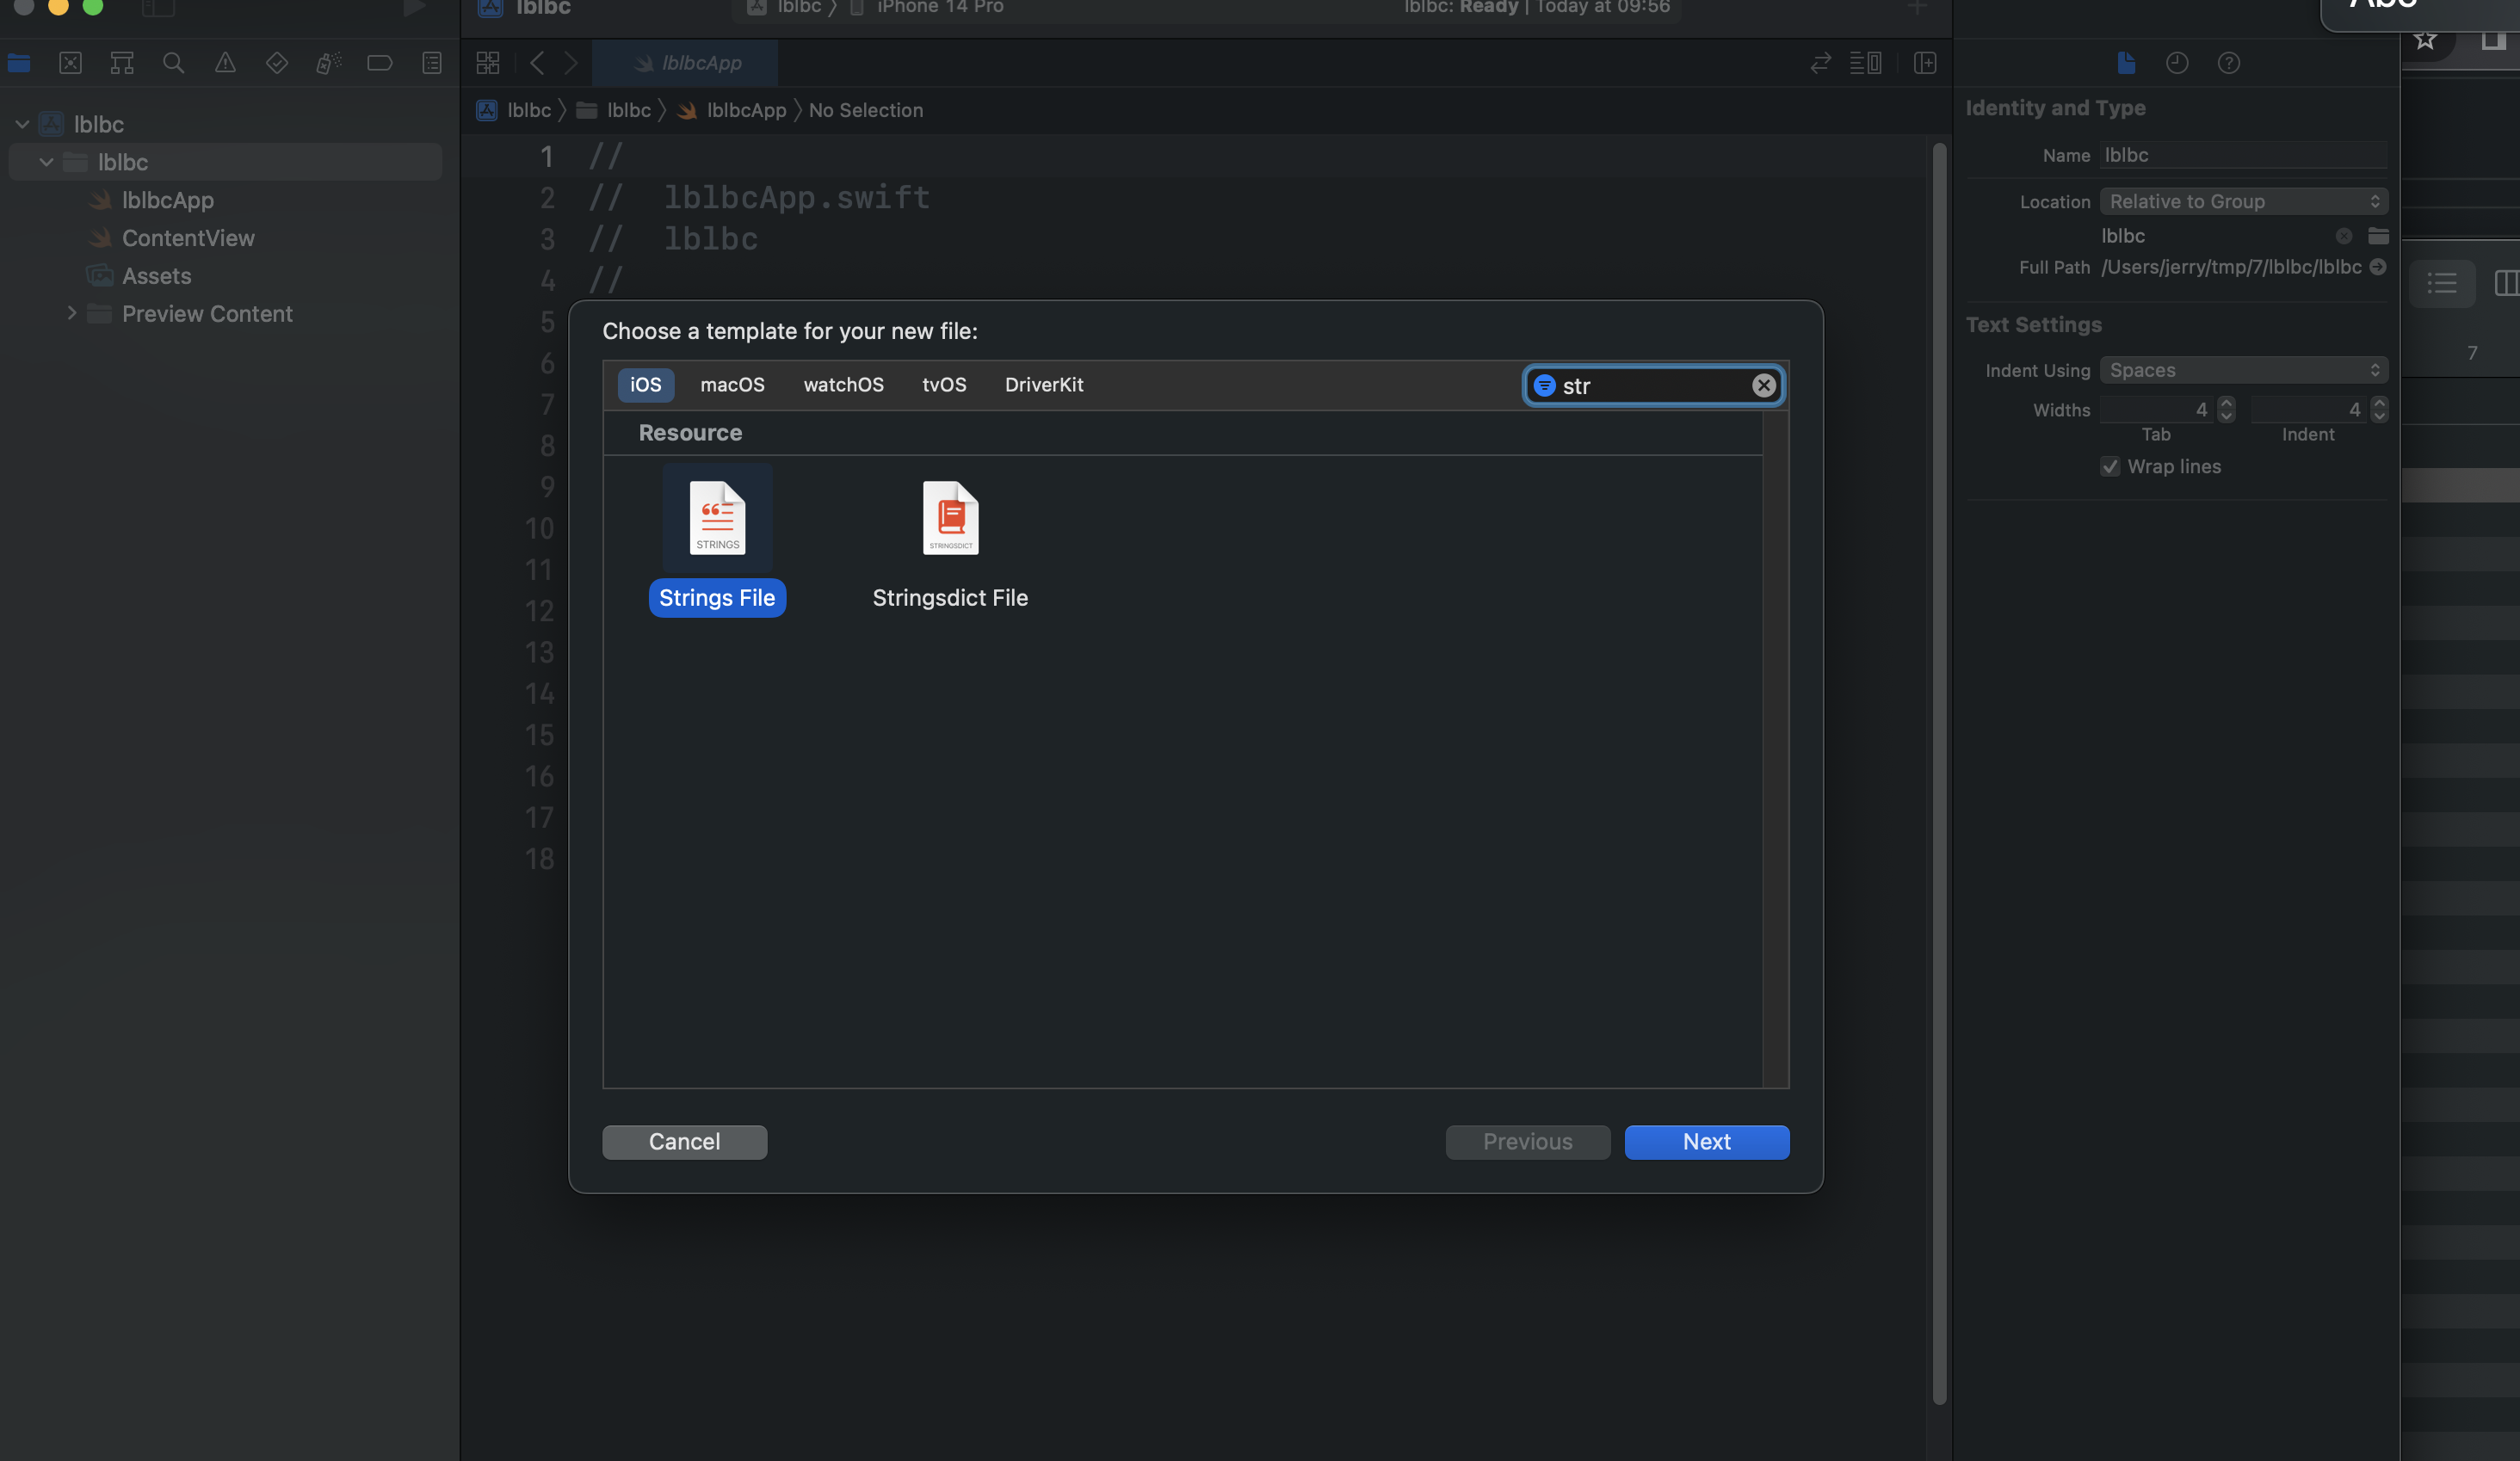Select the Strings File template icon

pyautogui.click(x=717, y=518)
